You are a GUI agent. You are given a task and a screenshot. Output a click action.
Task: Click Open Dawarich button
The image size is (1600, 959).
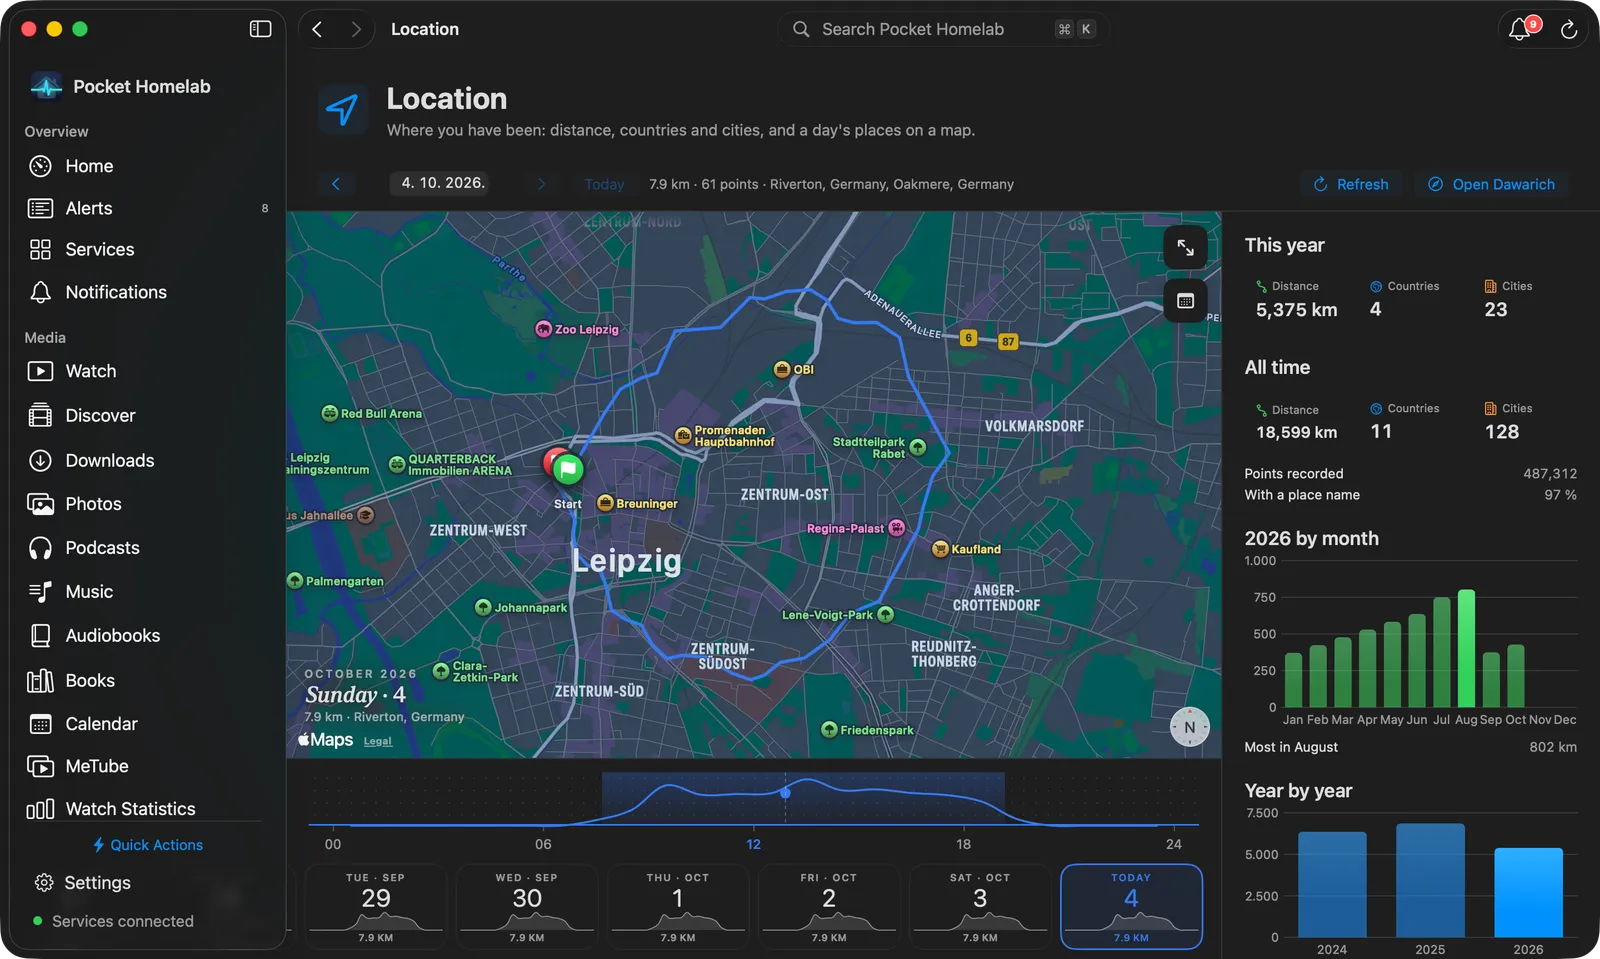point(1491,184)
